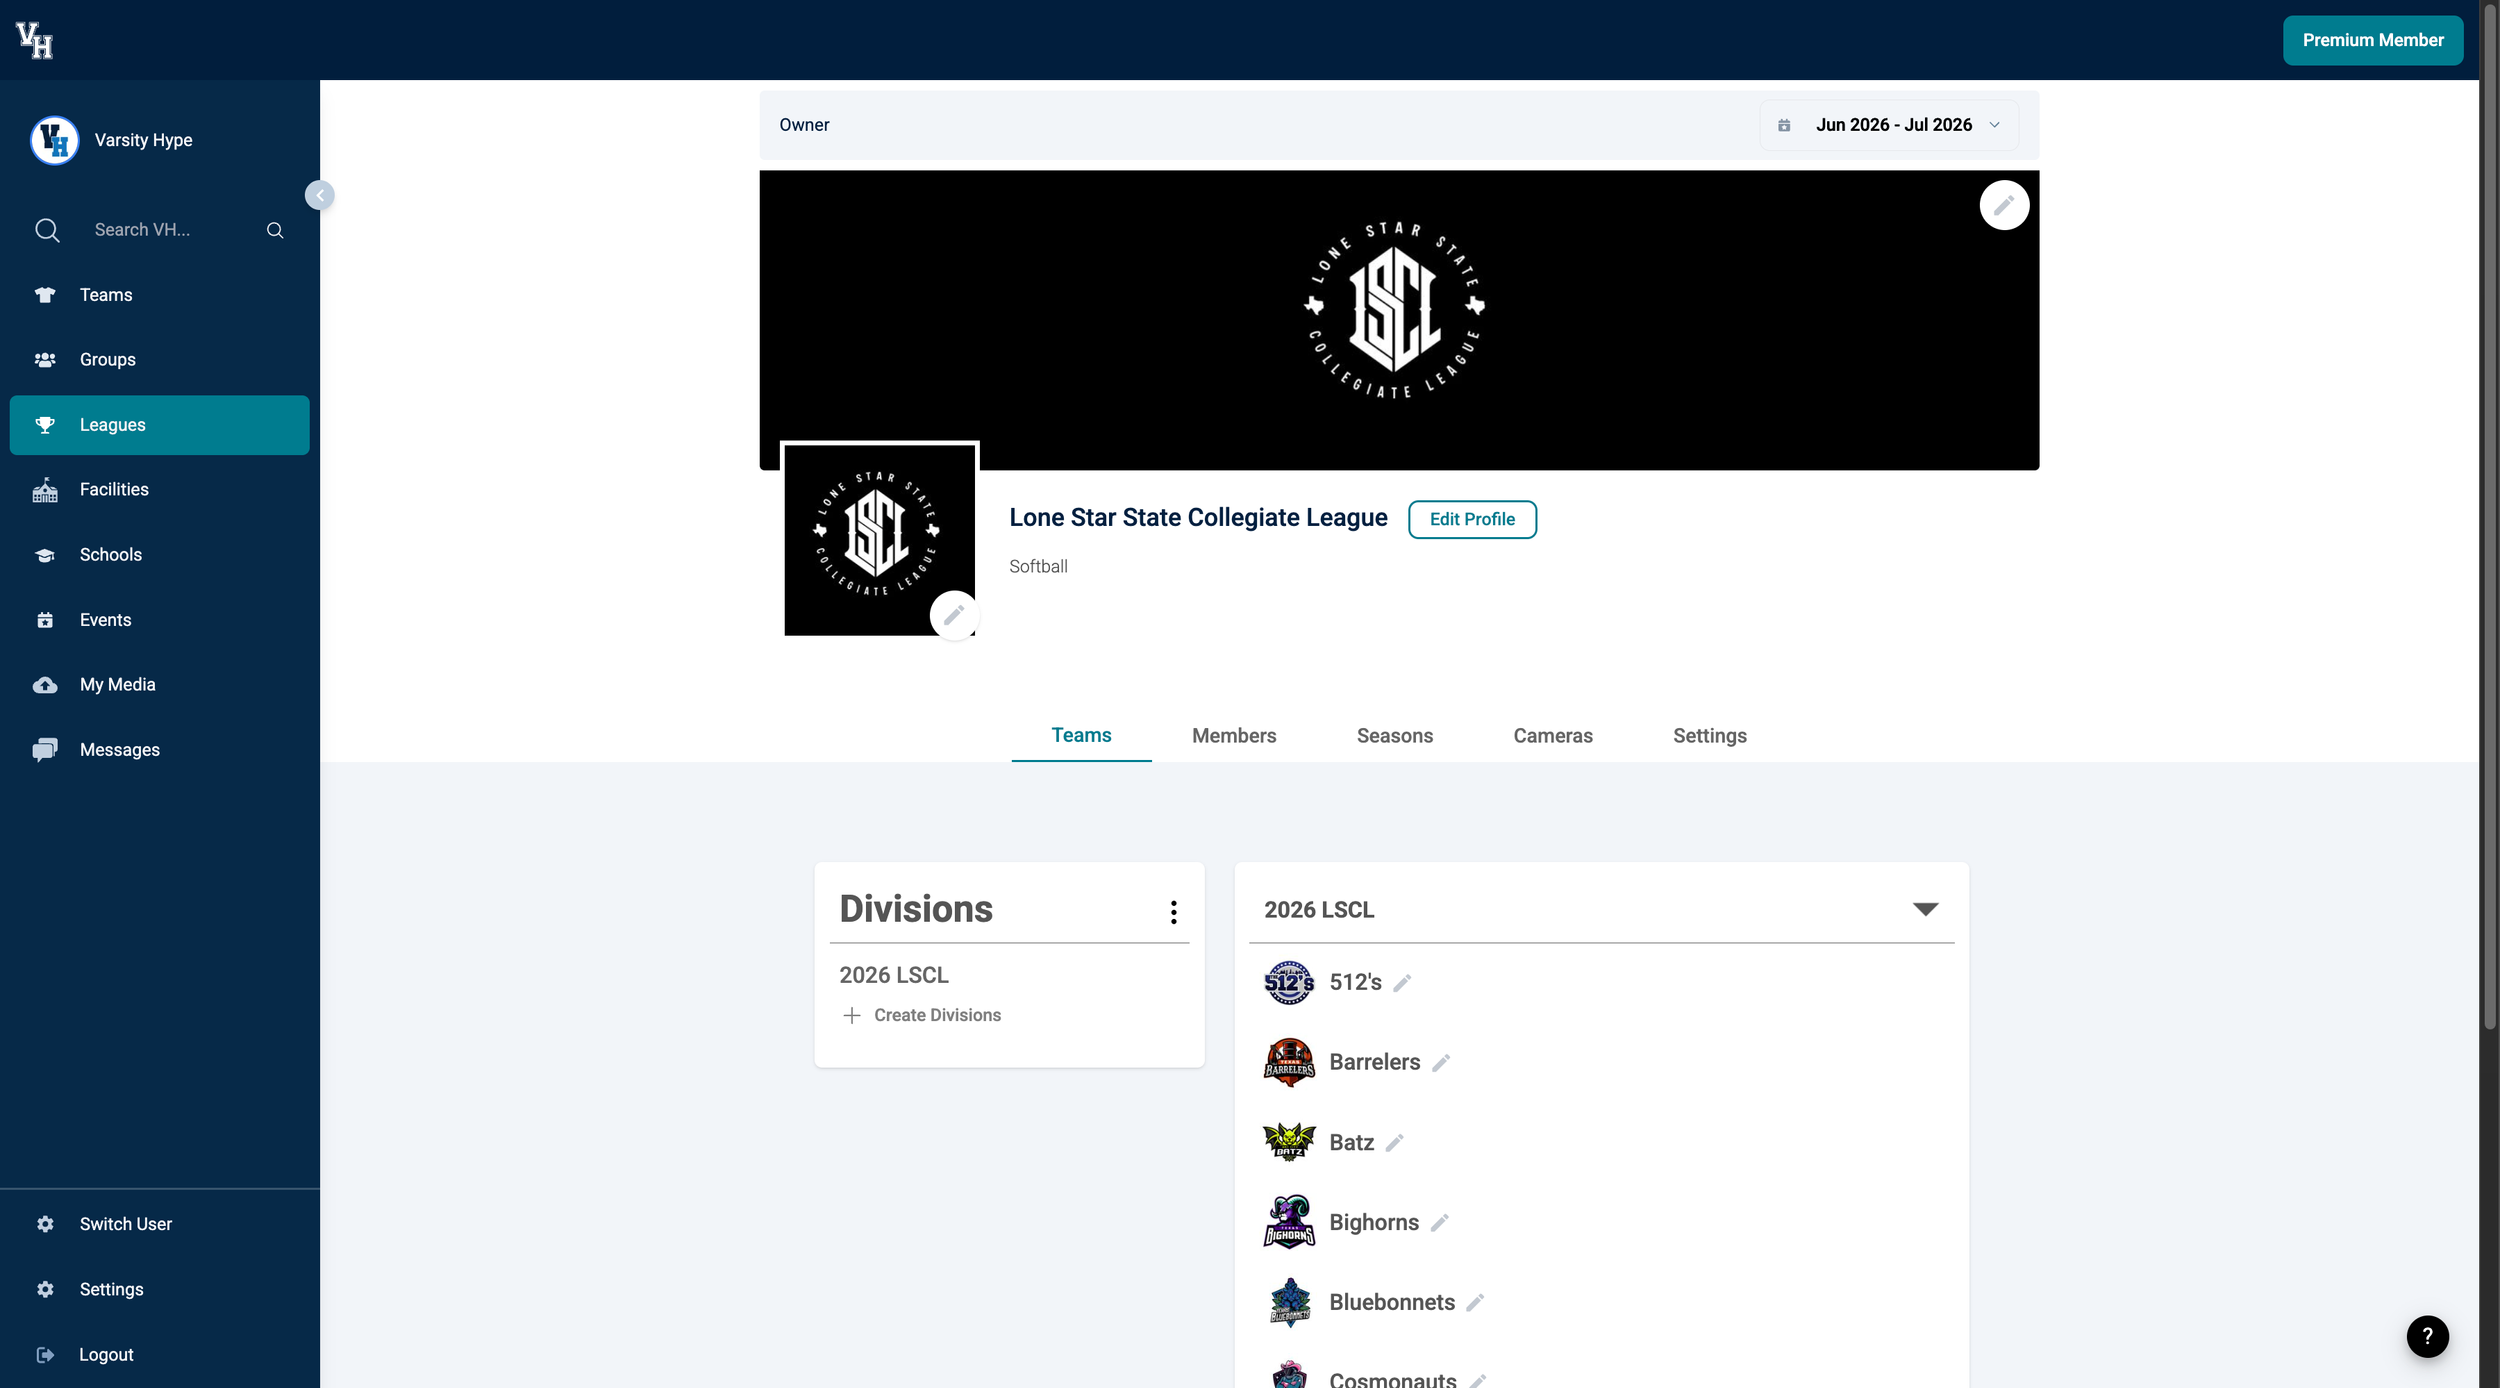Click the Premium Member button
This screenshot has width=2500, height=1388.
(x=2373, y=40)
